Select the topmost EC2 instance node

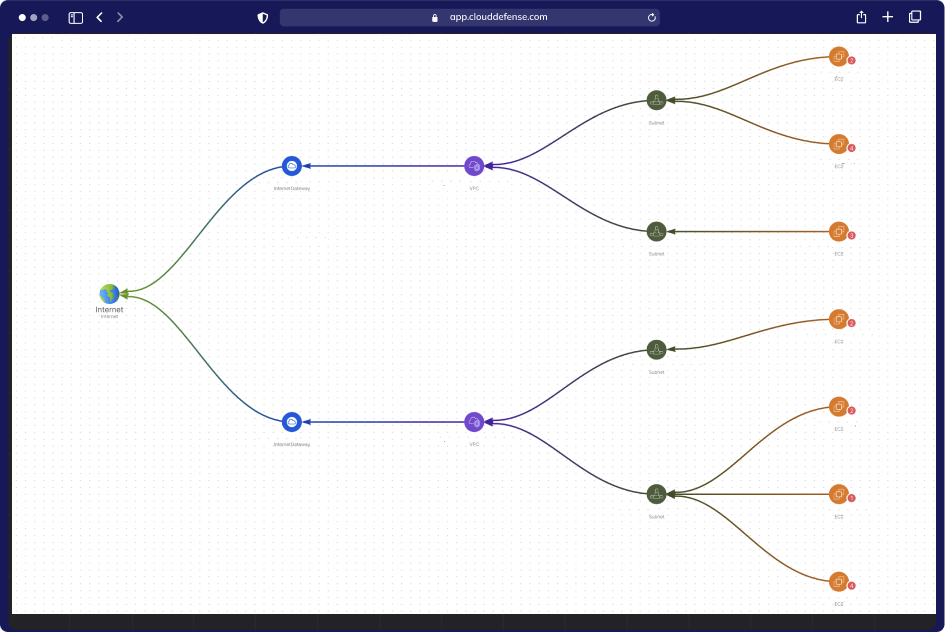click(x=838, y=57)
